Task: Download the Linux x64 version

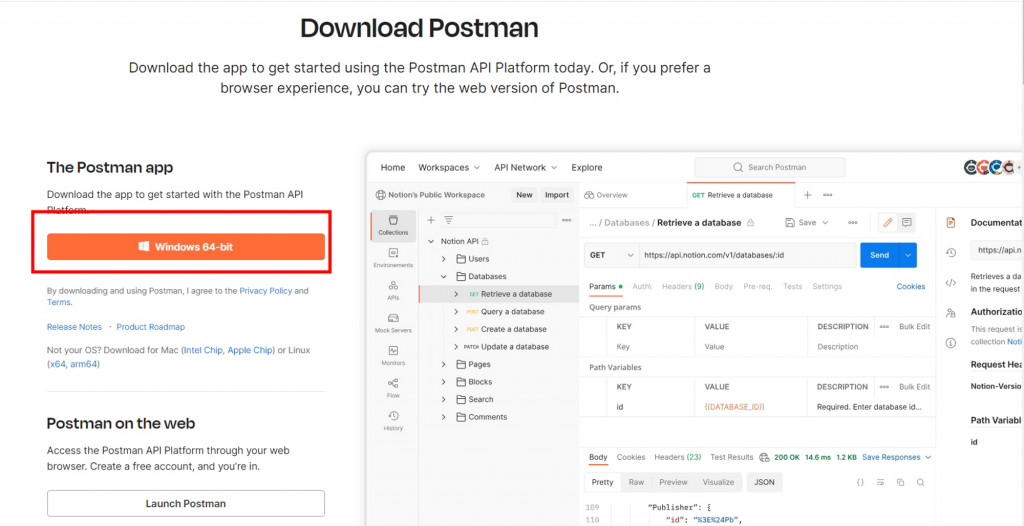Action: (x=57, y=364)
